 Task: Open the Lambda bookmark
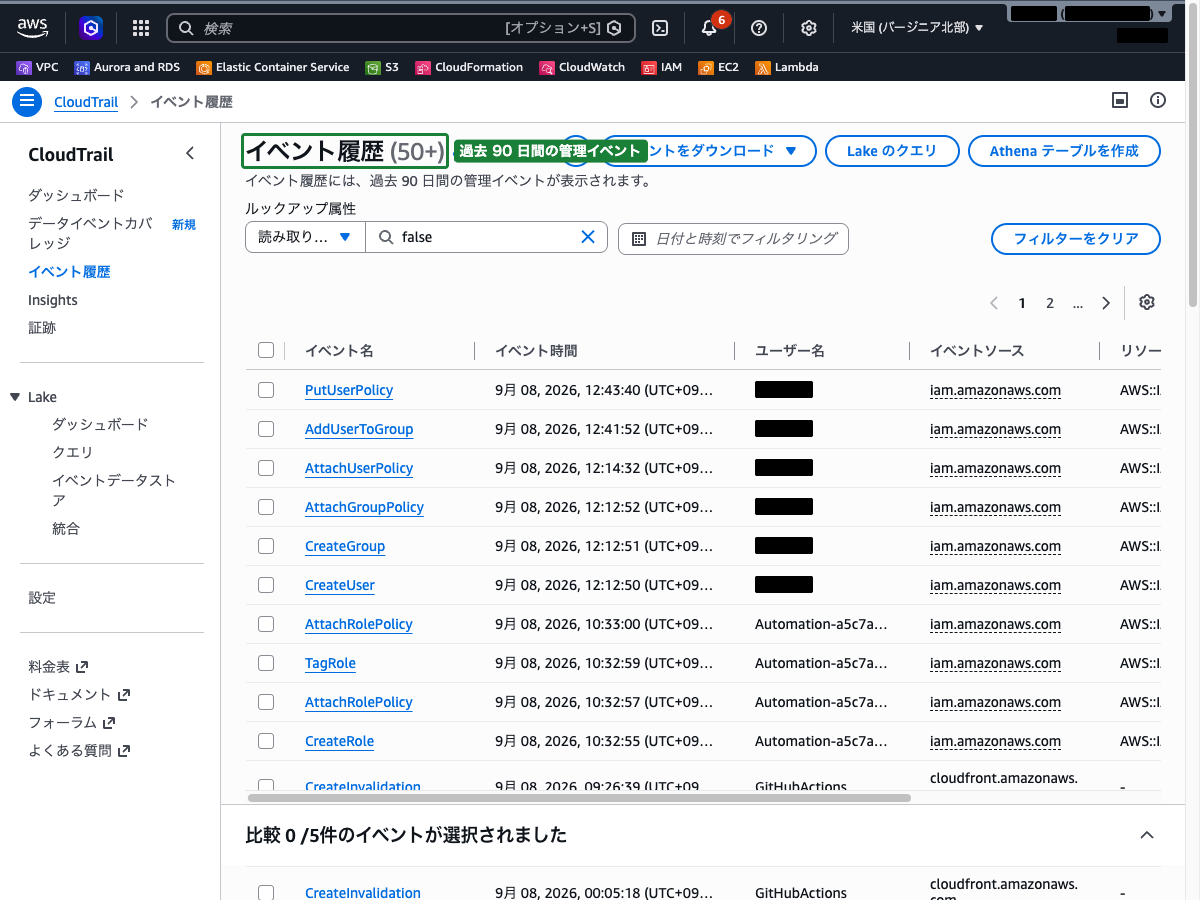click(787, 67)
